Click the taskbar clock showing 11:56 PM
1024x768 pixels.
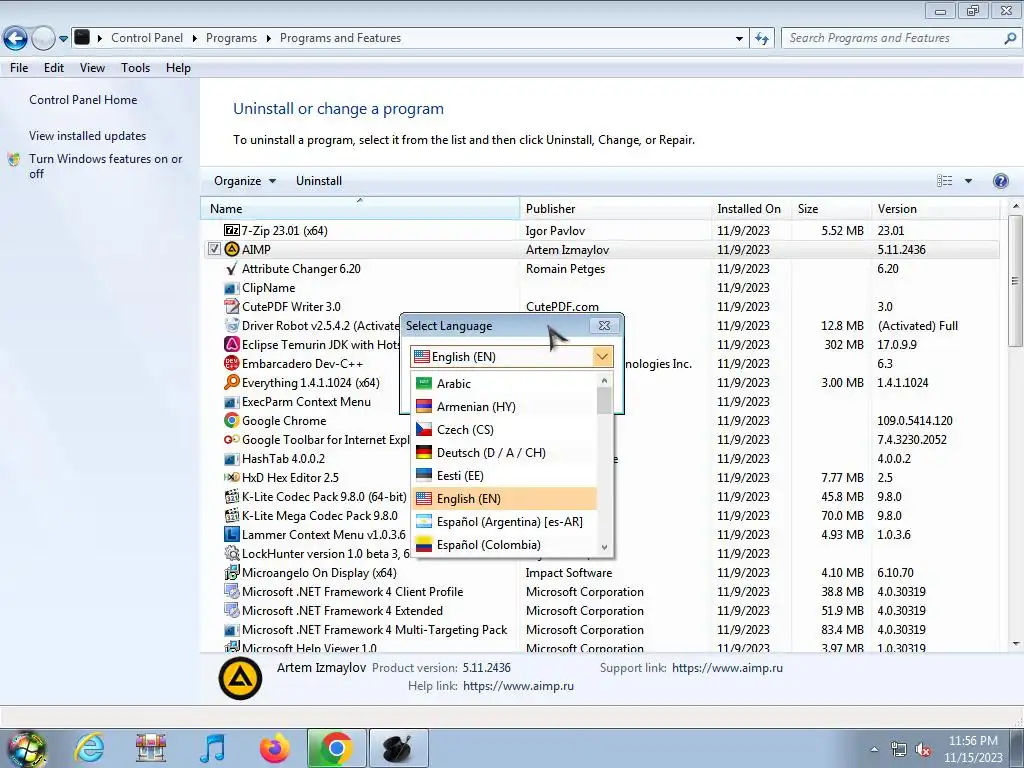973,741
